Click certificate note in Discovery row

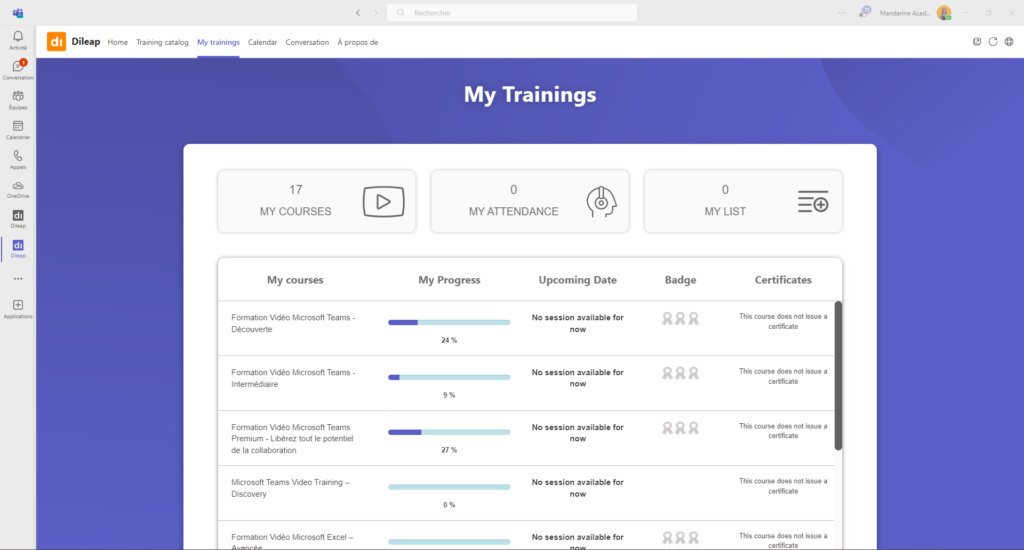click(783, 486)
